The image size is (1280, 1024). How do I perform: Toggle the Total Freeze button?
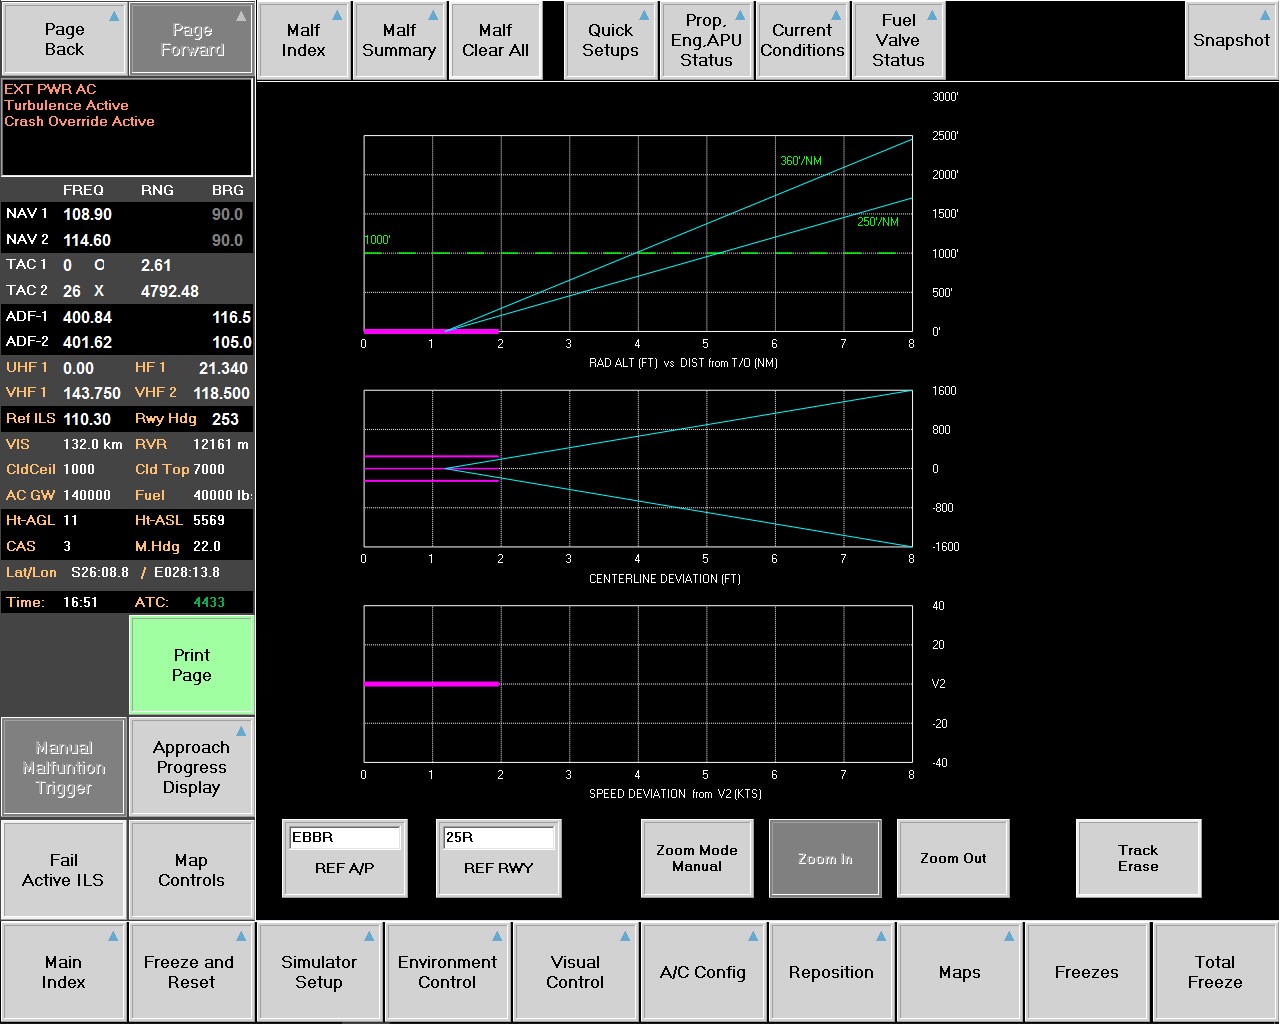1215,972
